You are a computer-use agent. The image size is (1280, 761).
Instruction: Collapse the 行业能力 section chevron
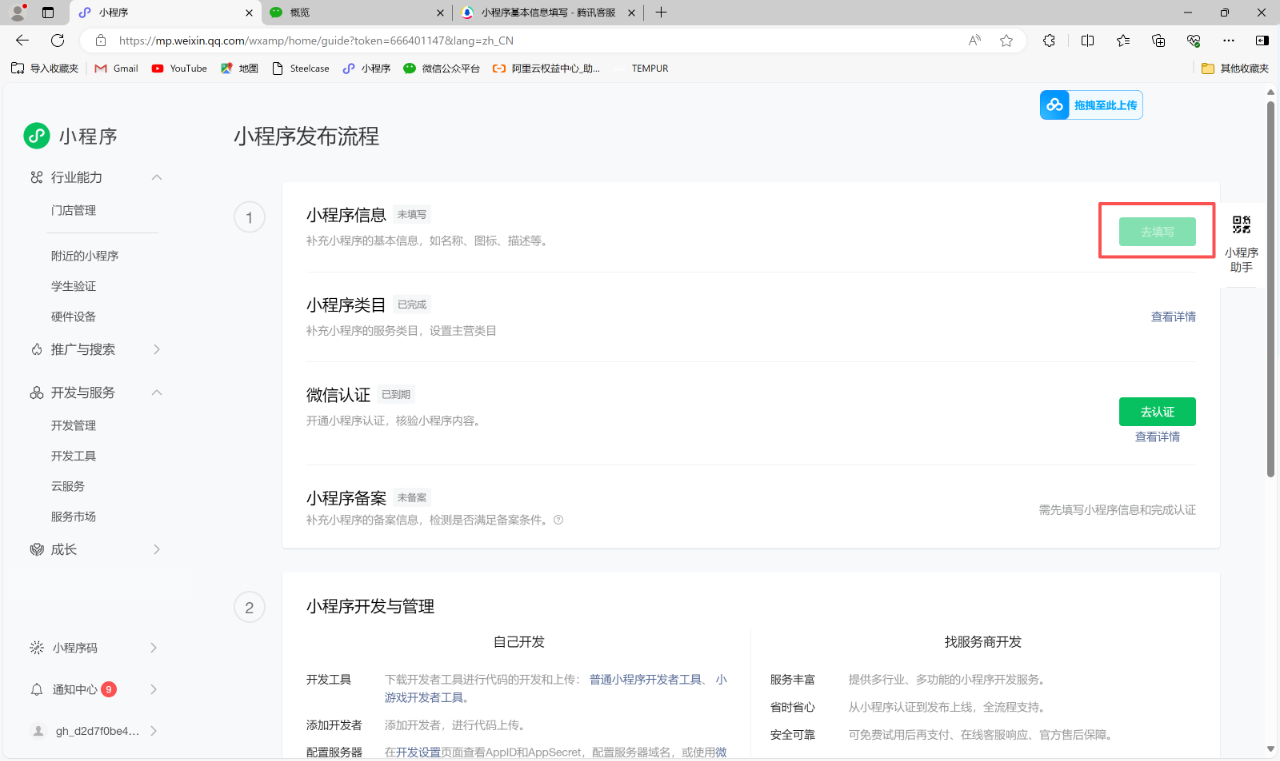tap(156, 177)
